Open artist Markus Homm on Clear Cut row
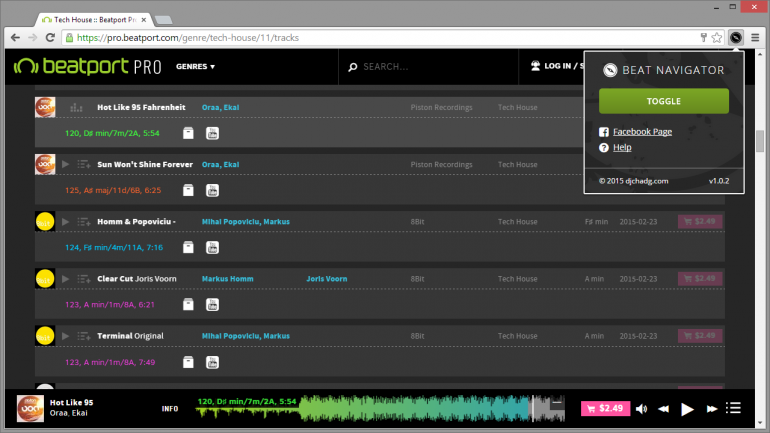Viewport: 770px width, 433px height. coord(227,279)
